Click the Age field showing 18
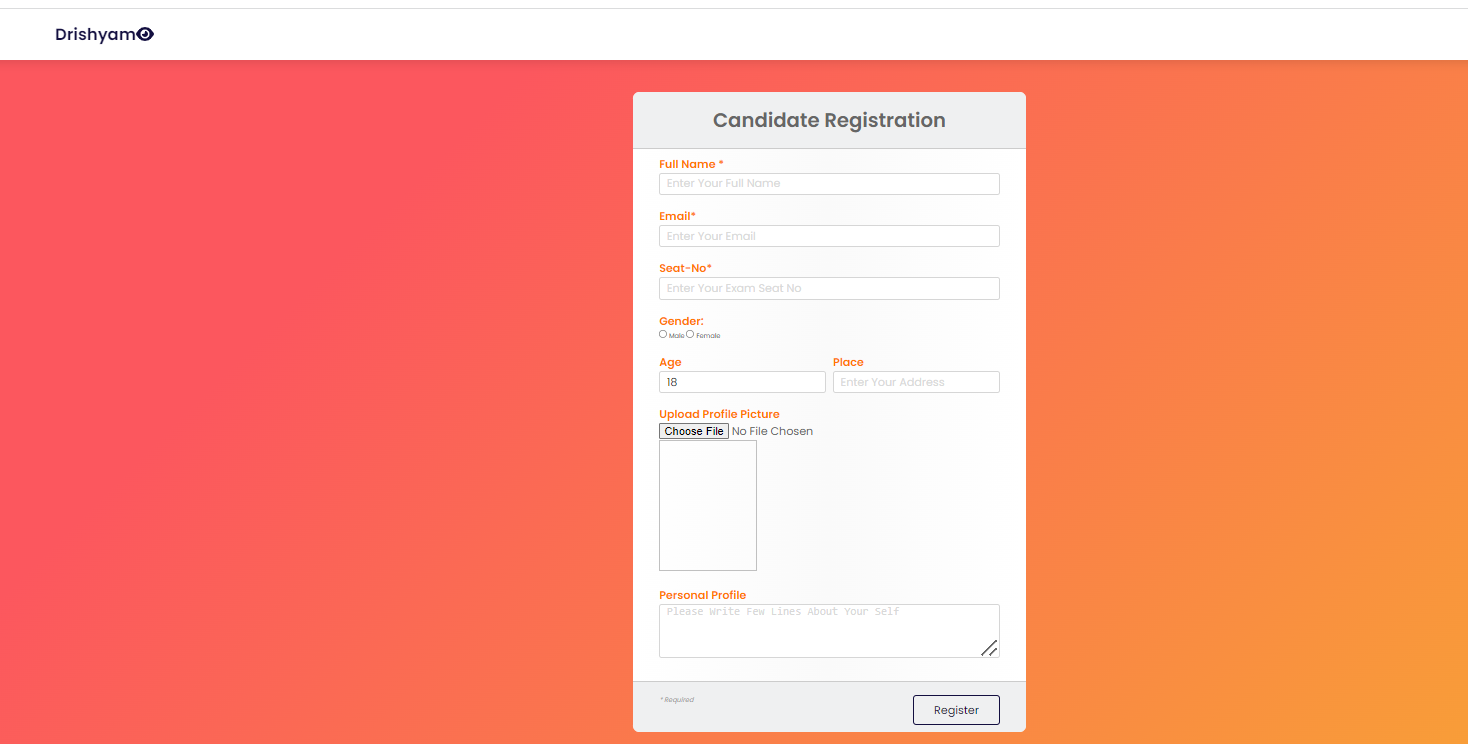 click(x=742, y=381)
